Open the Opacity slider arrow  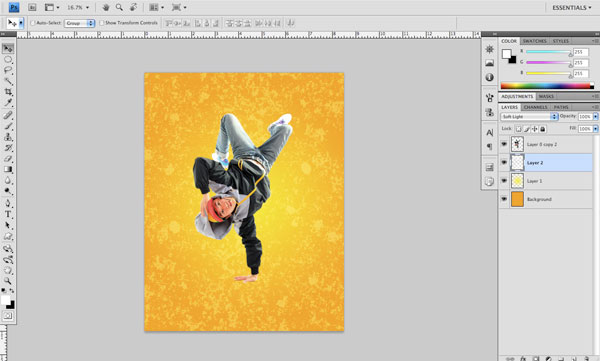[x=595, y=116]
